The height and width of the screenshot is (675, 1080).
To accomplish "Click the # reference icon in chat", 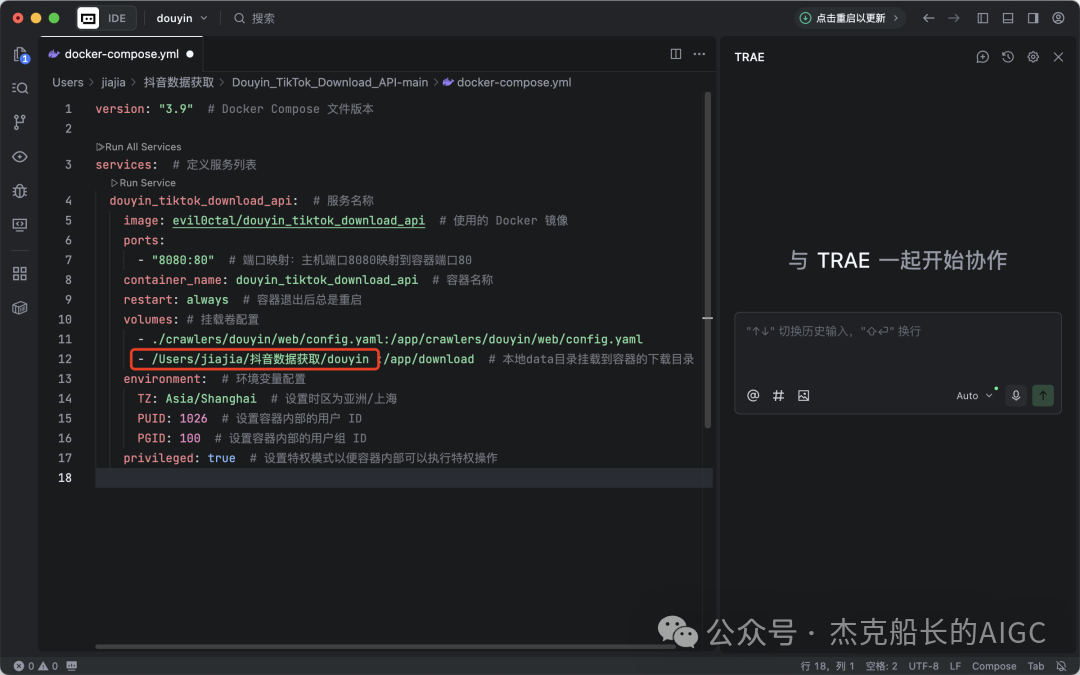I will [778, 395].
